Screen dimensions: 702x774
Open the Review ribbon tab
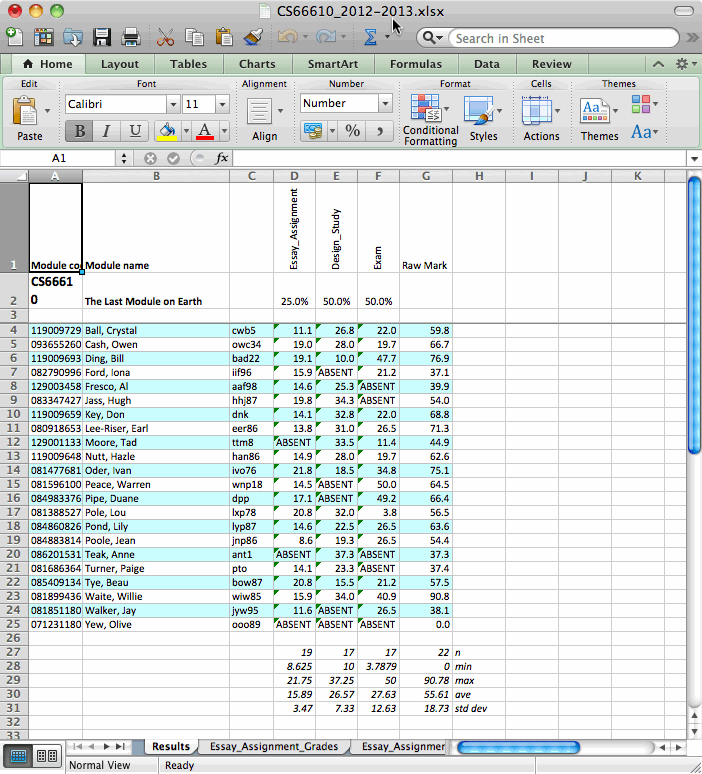click(x=551, y=64)
